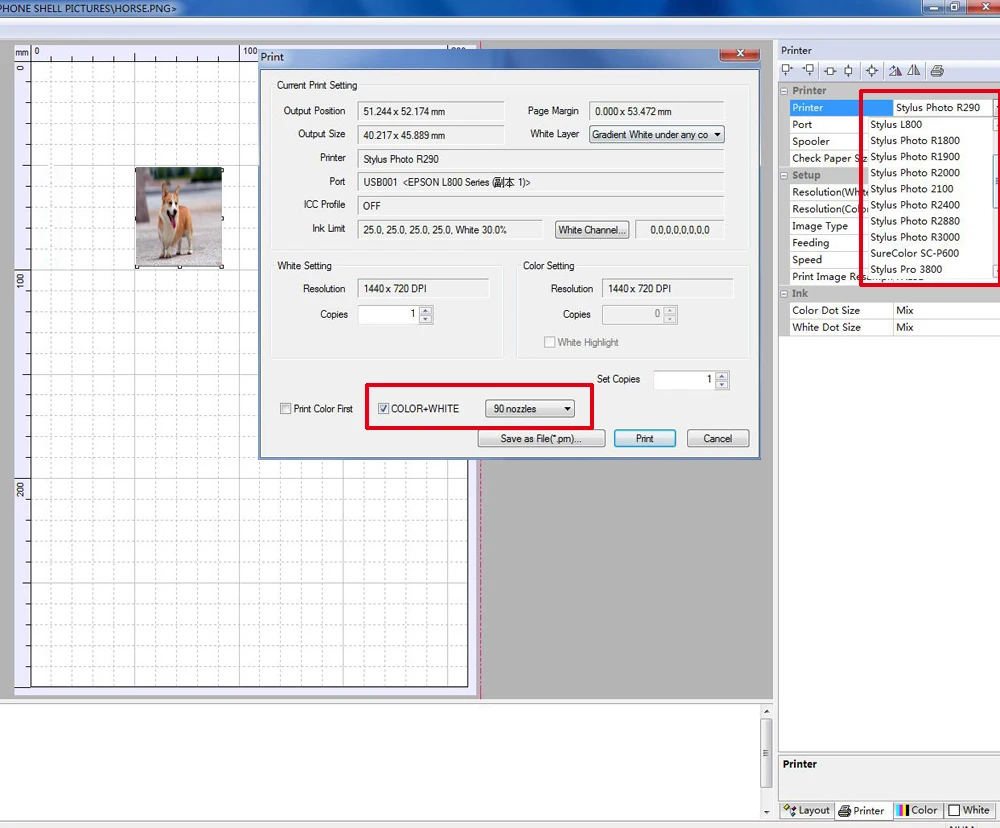Decrease Set Copies with down arrow
This screenshot has width=1000, height=828.
pos(722,384)
